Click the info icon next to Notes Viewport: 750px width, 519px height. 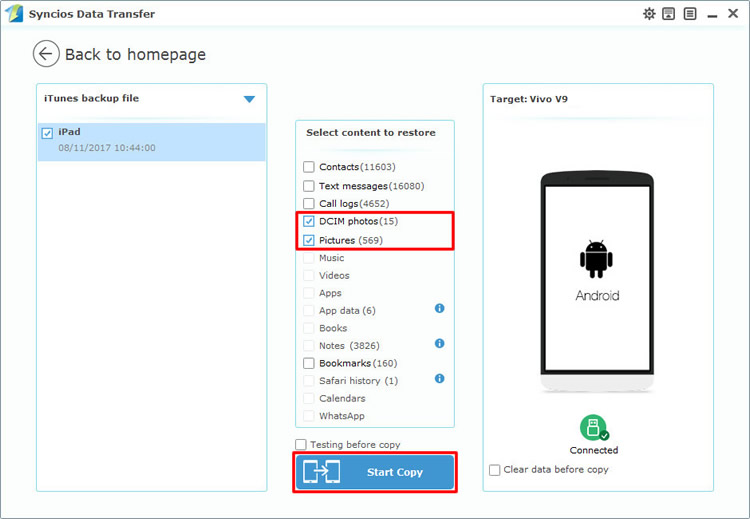439,343
